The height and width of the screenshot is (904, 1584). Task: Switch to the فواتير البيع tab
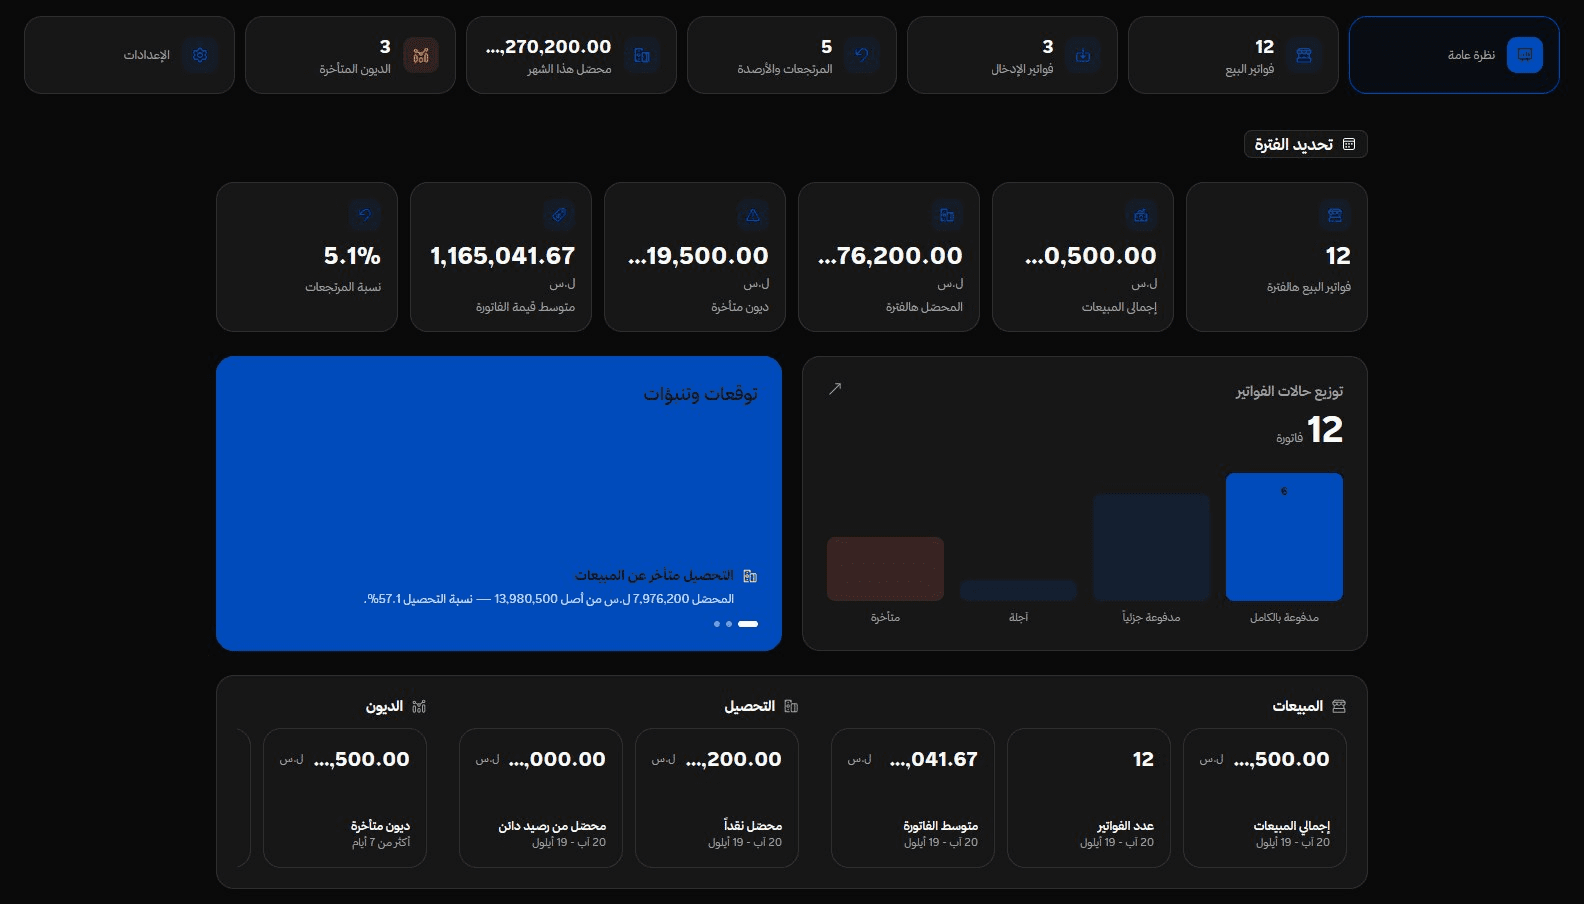(x=1233, y=55)
